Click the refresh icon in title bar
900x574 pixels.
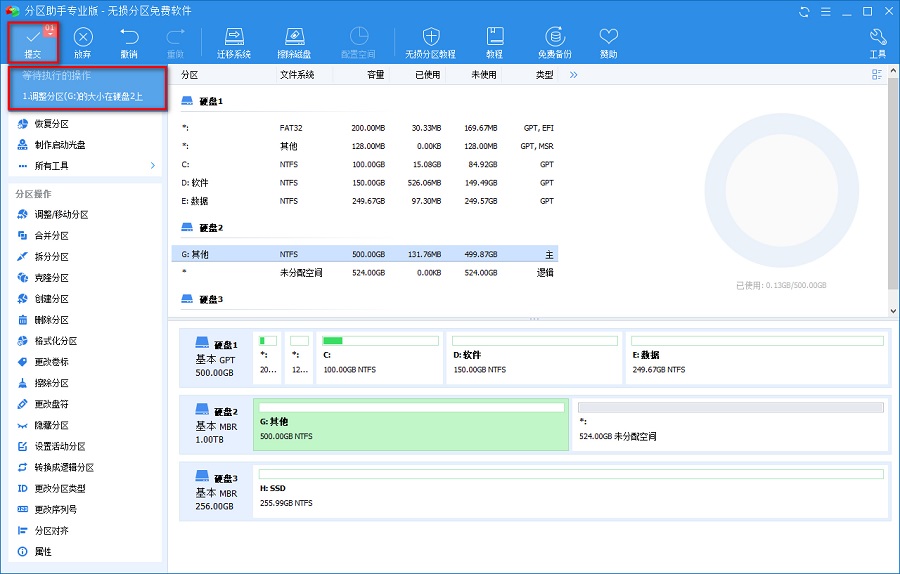pos(806,11)
